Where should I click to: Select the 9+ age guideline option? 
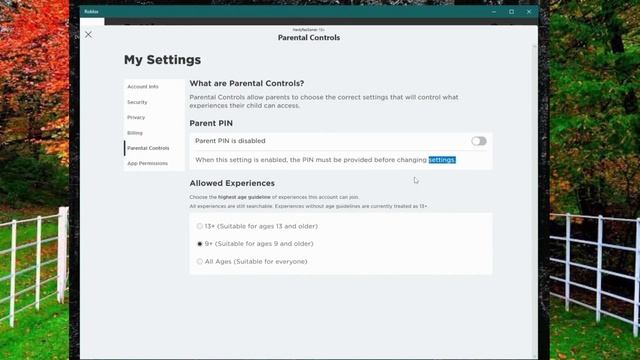click(200, 244)
